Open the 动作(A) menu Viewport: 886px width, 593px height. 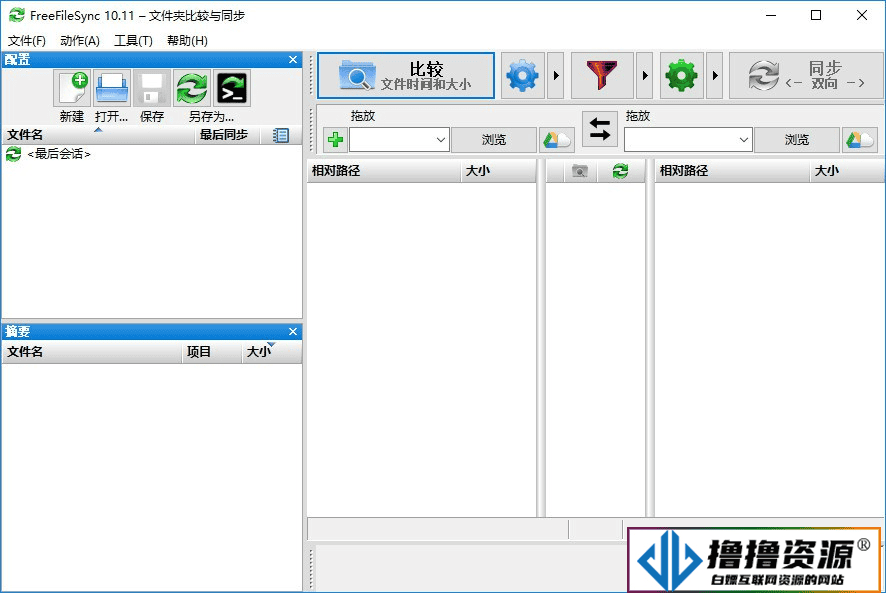[80, 41]
